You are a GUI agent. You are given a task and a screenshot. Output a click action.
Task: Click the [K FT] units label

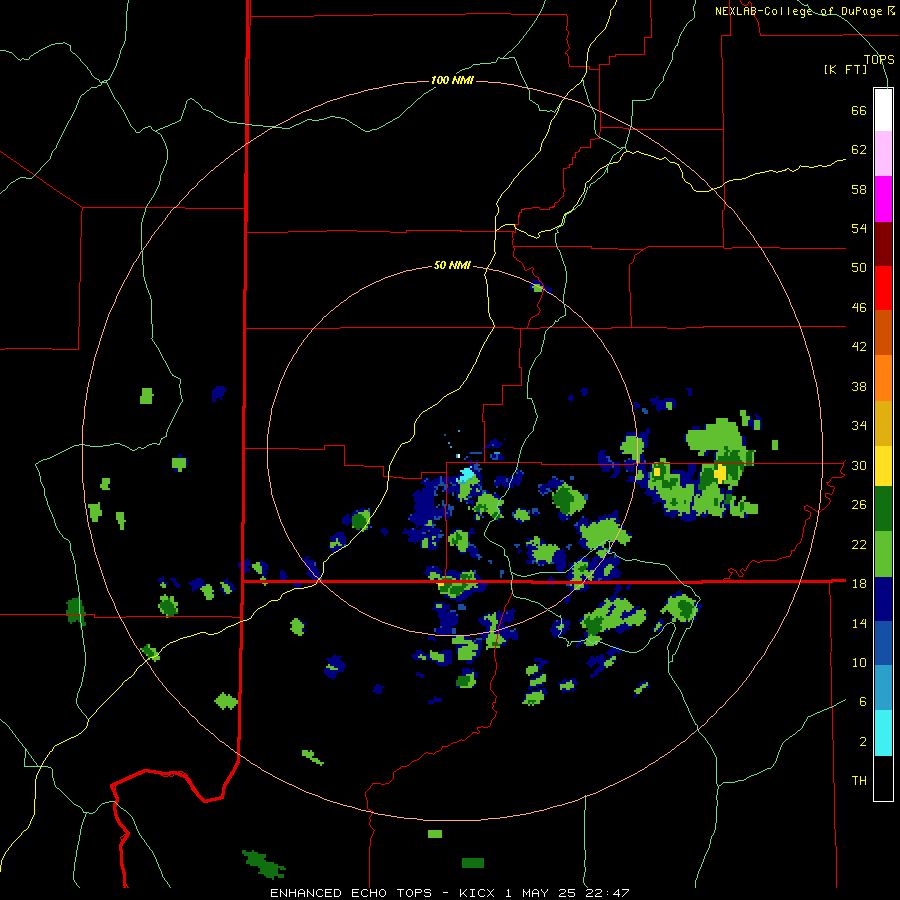coord(845,69)
